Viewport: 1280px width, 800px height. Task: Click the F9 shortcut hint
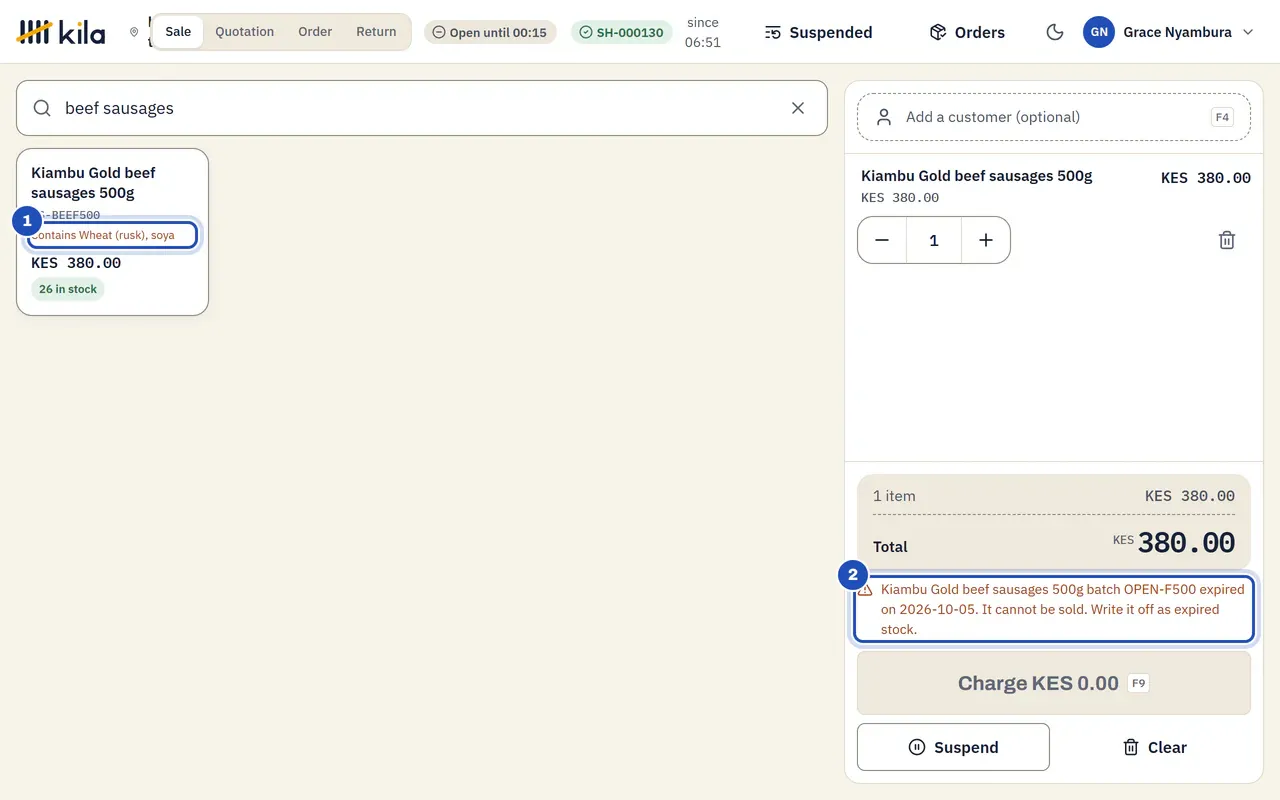point(1138,683)
